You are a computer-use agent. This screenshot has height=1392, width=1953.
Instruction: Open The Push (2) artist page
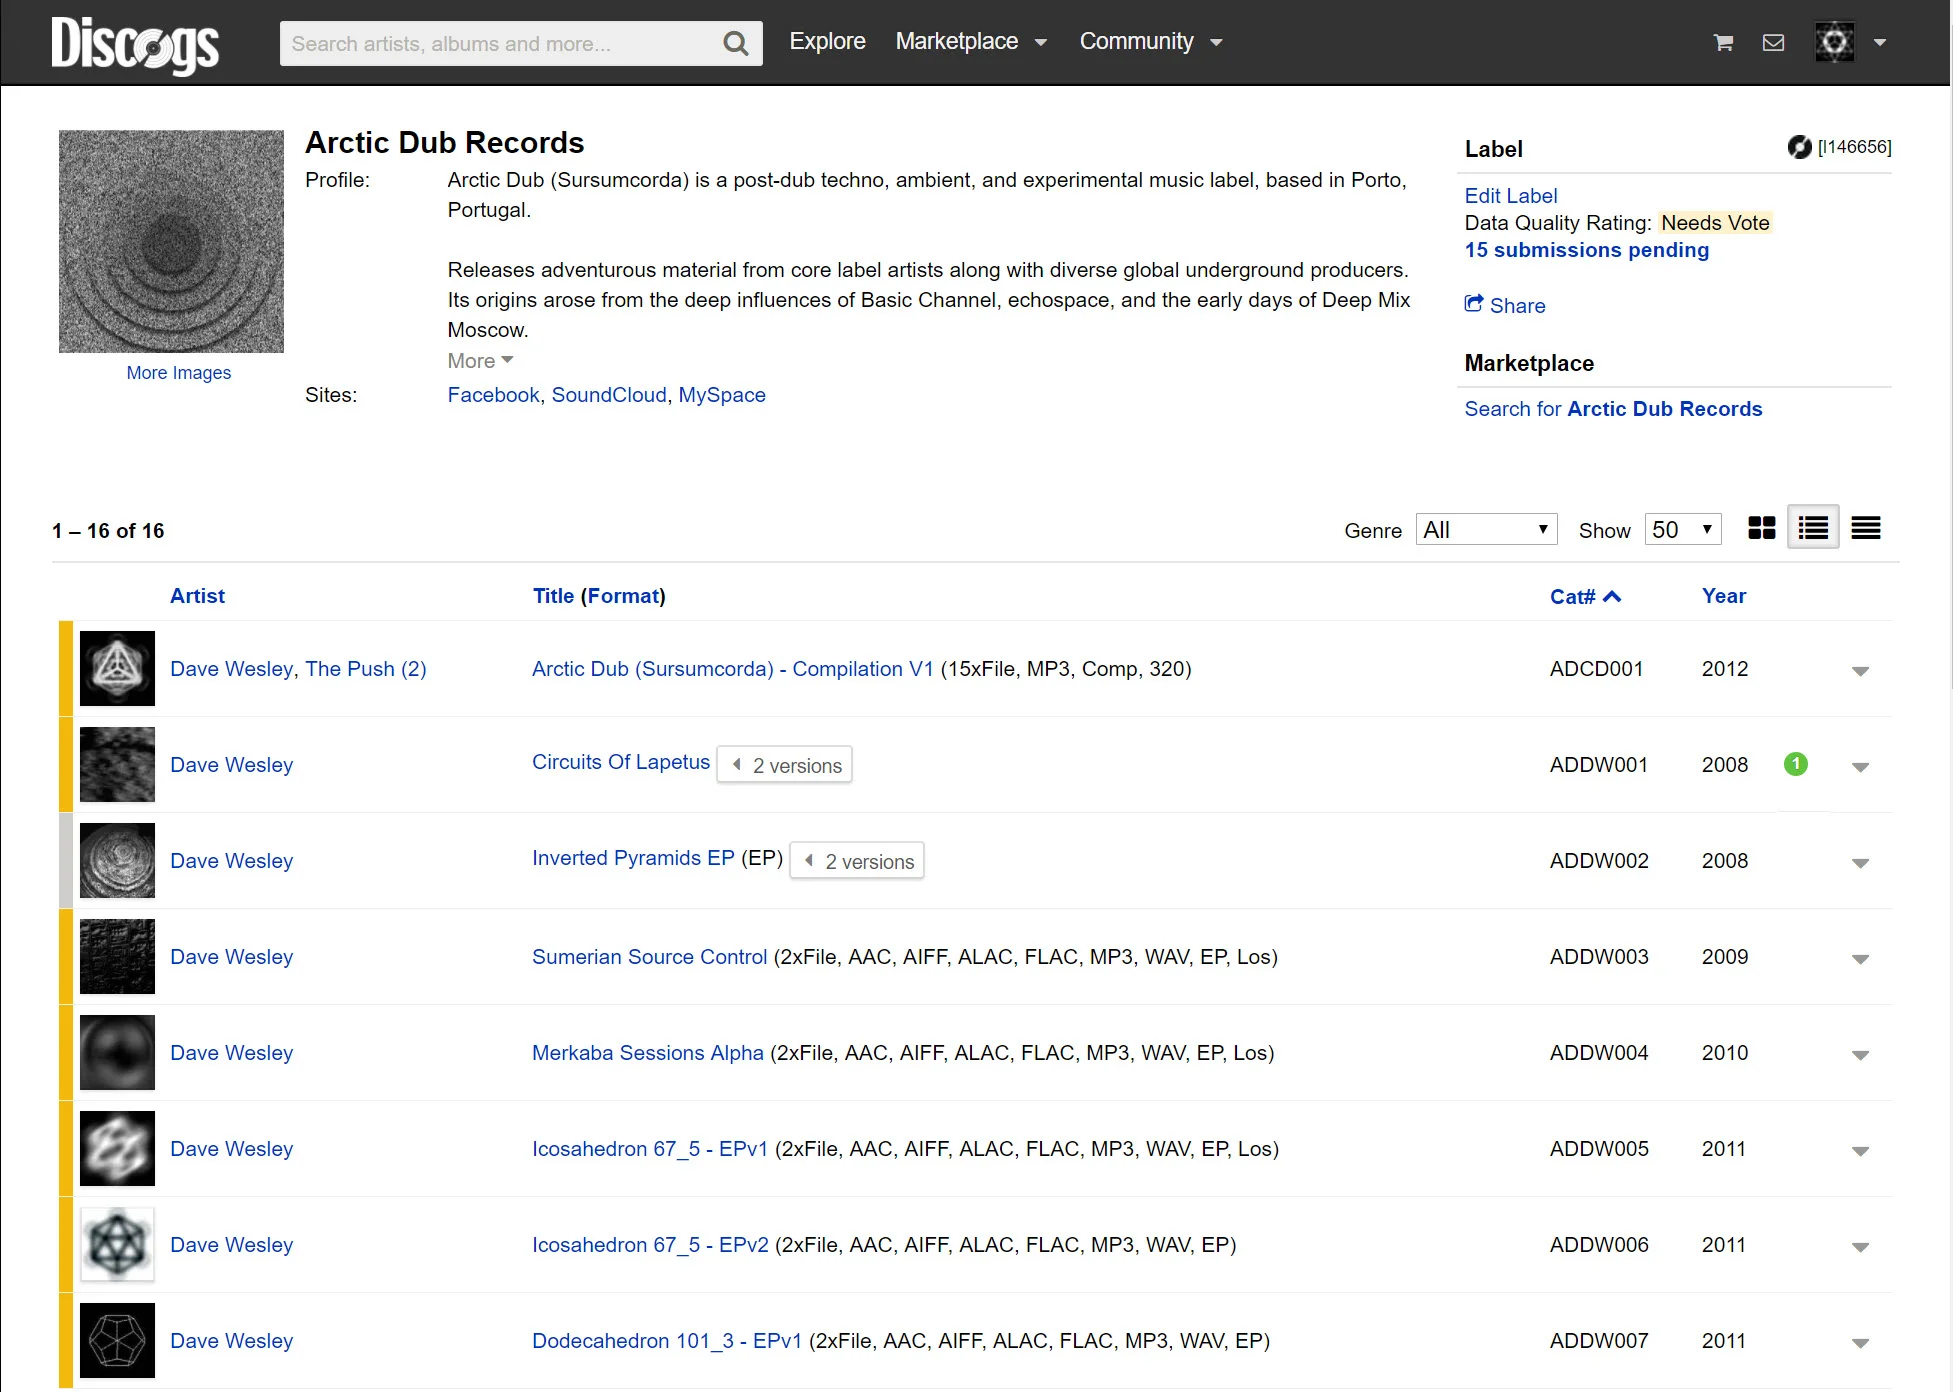(x=366, y=669)
